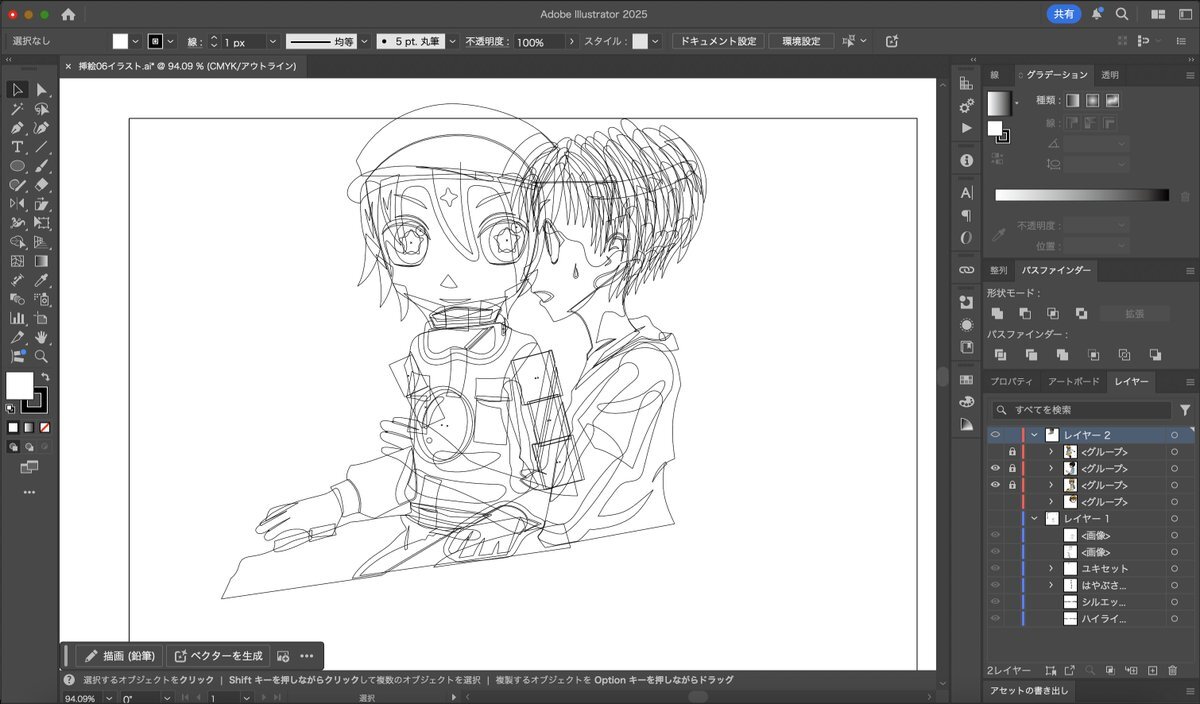Viewport: 1200px width, 704px height.
Task: Toggle visibility of レイヤー 2
Action: [x=995, y=435]
